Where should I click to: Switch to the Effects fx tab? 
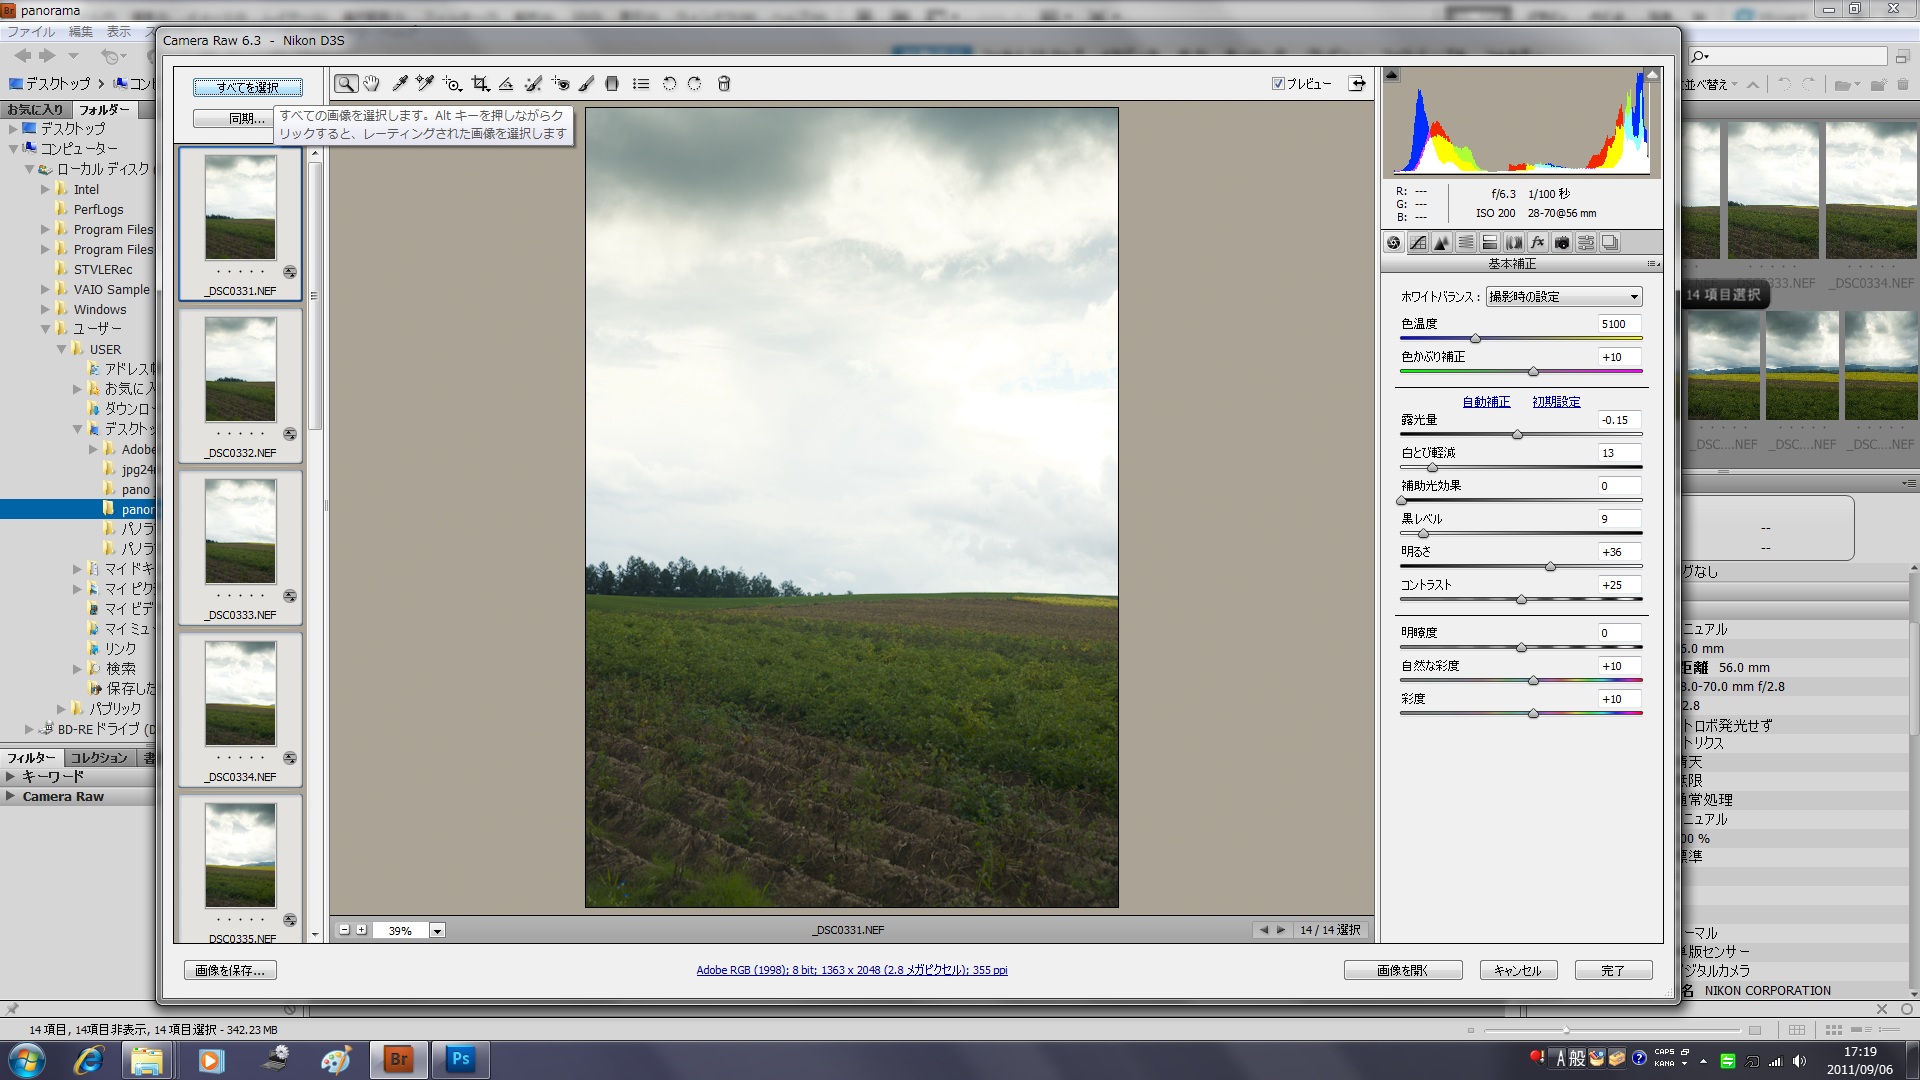(x=1538, y=243)
